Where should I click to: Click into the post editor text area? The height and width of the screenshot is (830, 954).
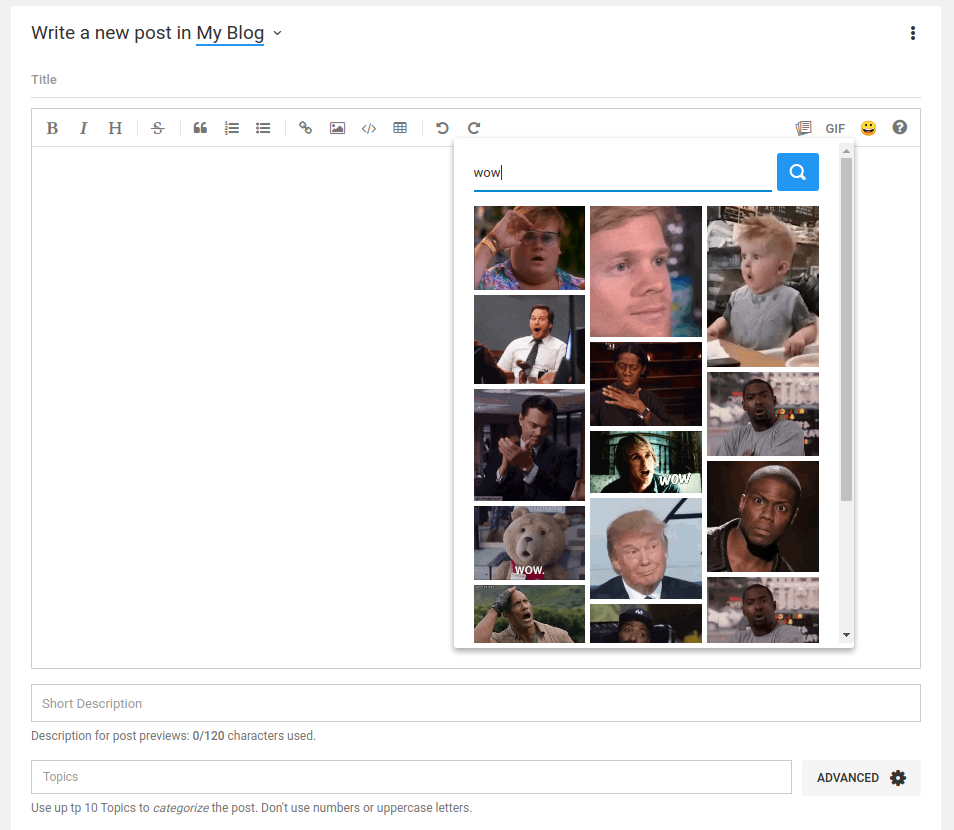pyautogui.click(x=243, y=406)
